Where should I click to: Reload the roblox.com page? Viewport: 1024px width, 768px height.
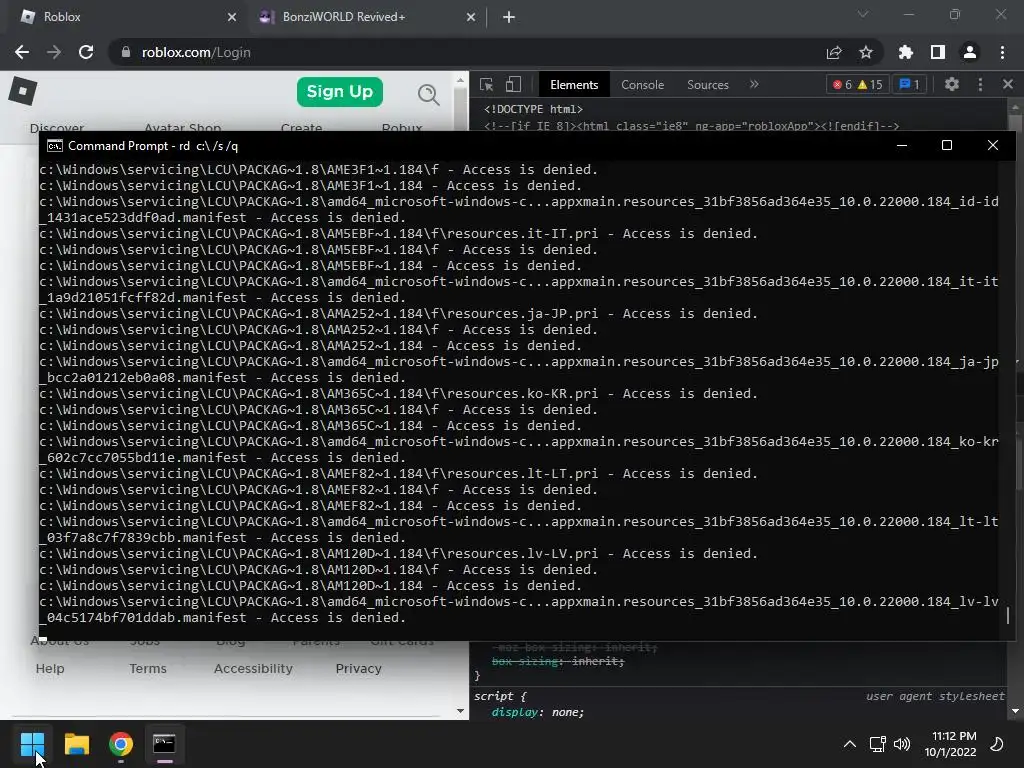[x=86, y=52]
